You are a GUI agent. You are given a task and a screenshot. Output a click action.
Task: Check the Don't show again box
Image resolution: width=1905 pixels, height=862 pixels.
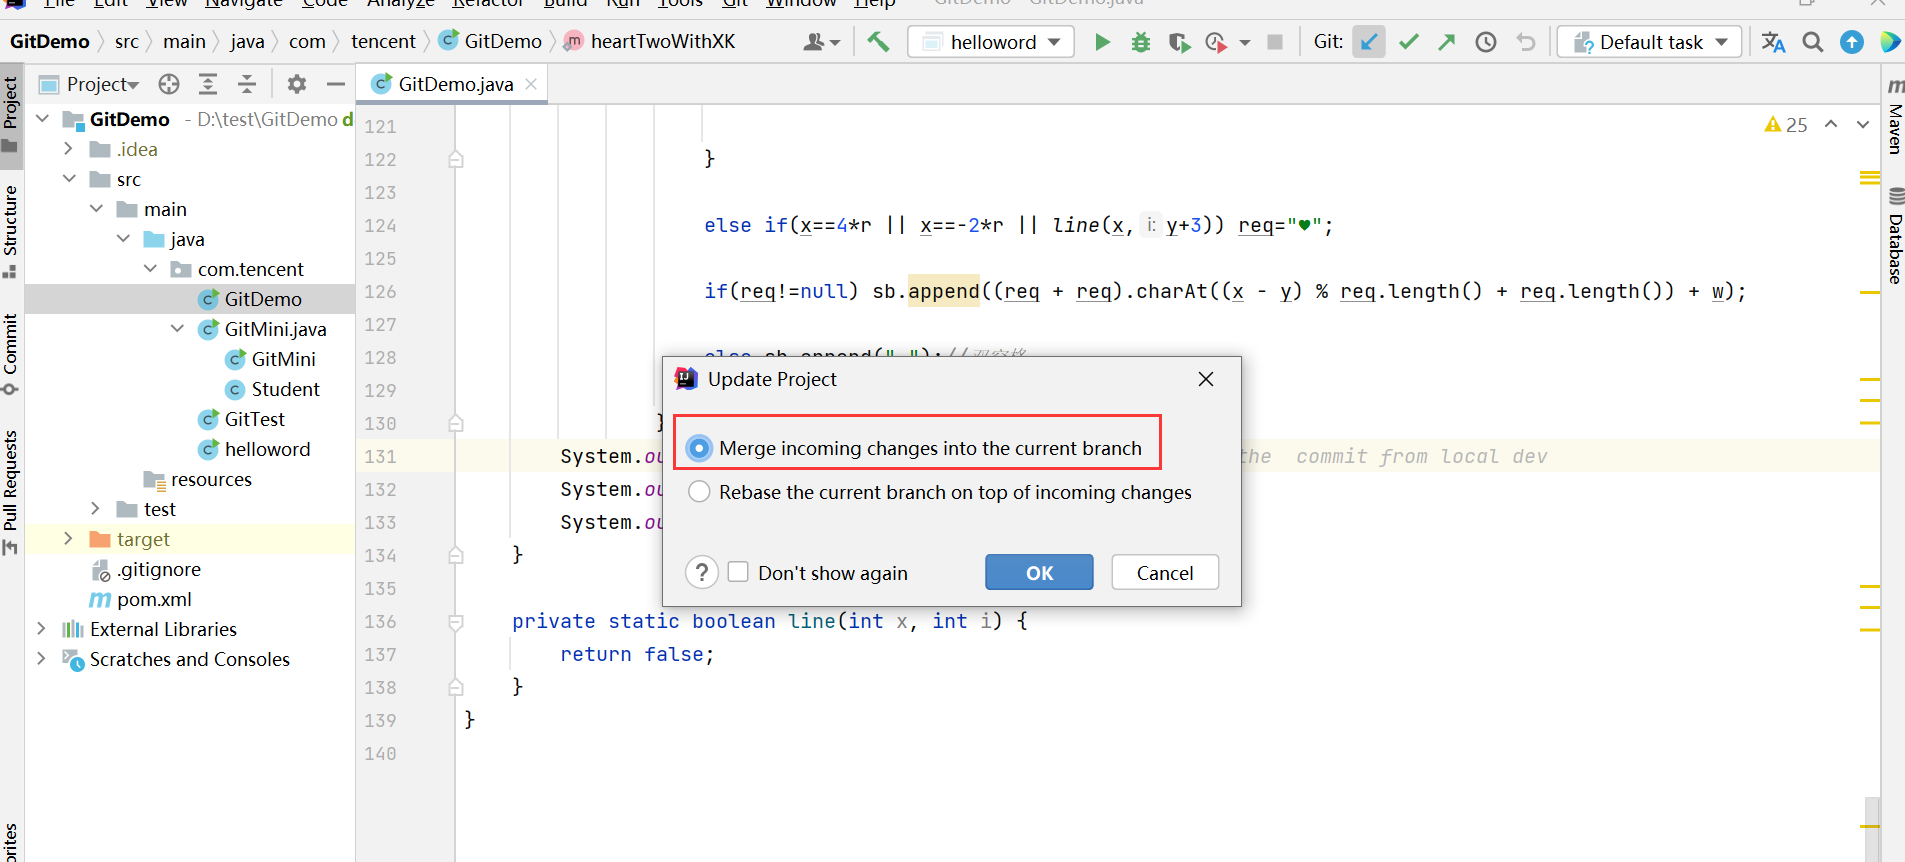[738, 572]
